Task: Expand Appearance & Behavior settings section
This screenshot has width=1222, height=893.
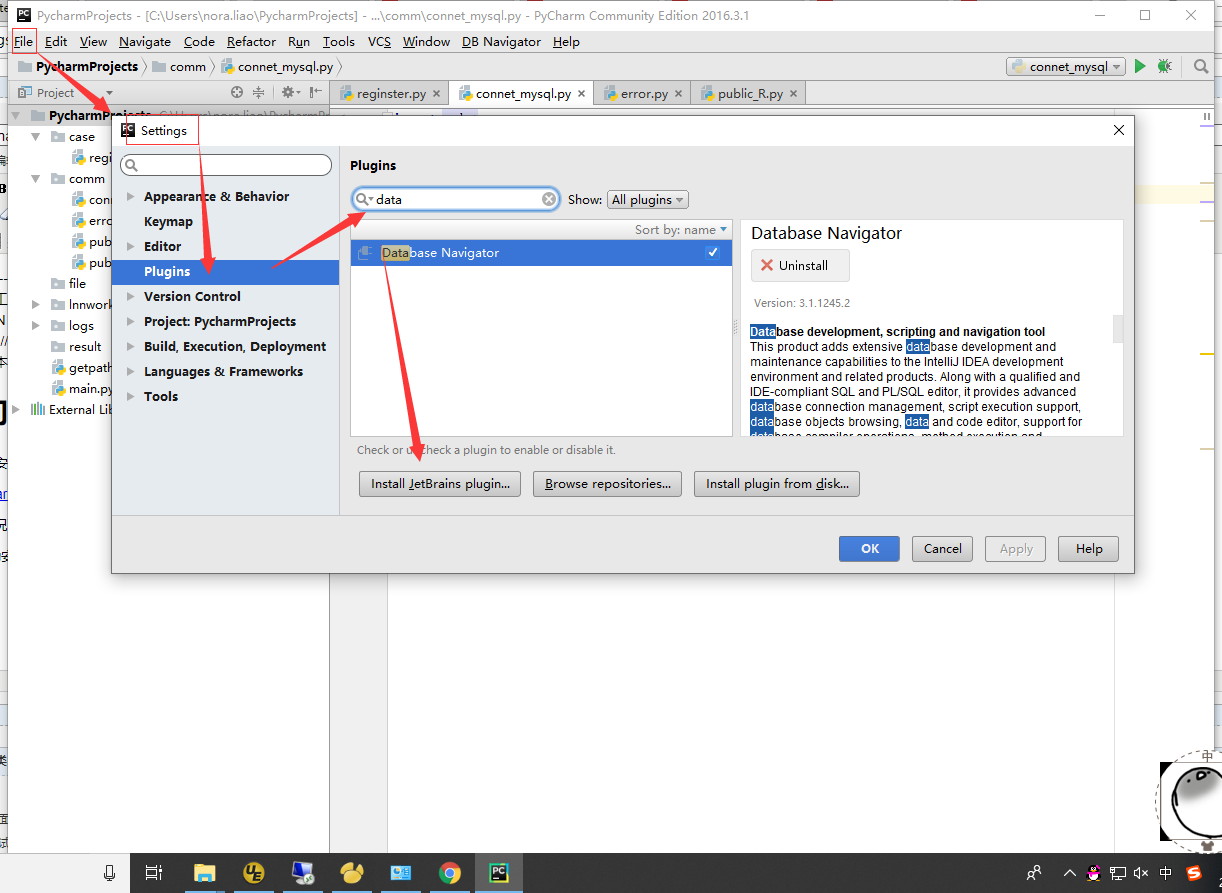Action: click(x=130, y=196)
